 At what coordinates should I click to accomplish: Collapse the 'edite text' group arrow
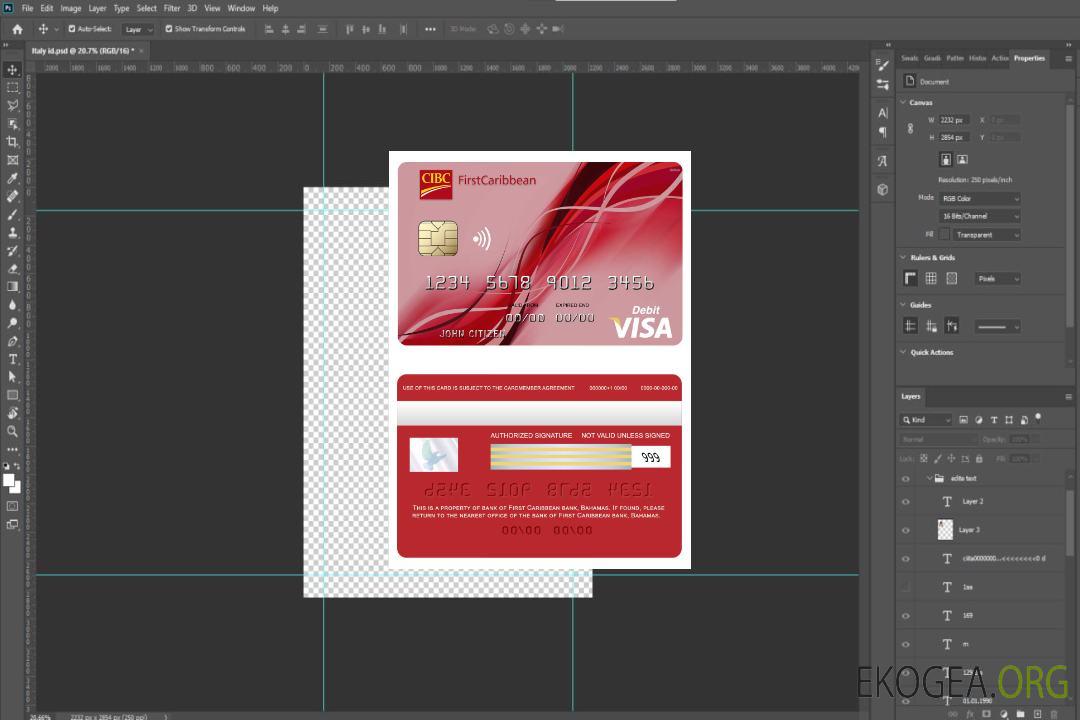click(929, 478)
